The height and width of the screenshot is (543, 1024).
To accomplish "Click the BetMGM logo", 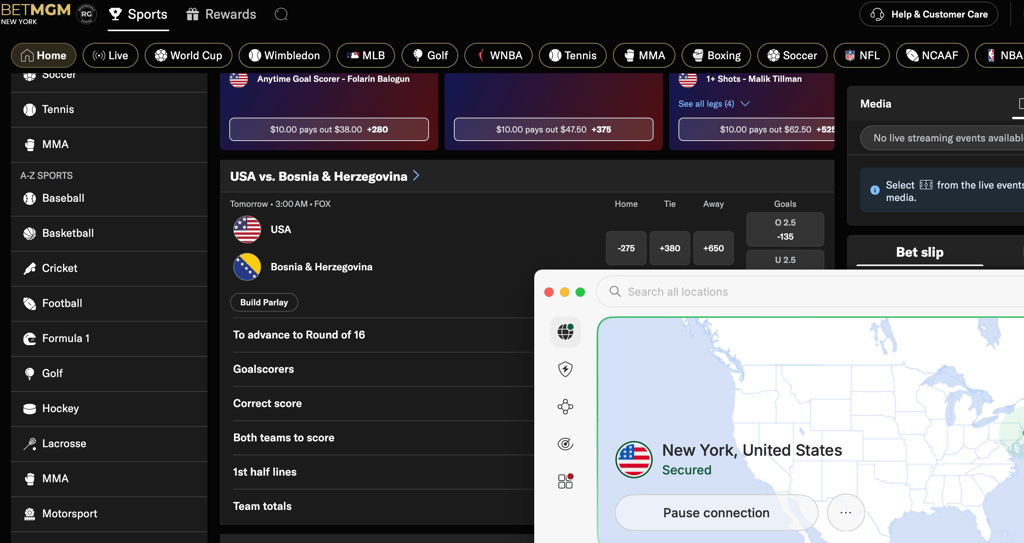I will 36,13.
